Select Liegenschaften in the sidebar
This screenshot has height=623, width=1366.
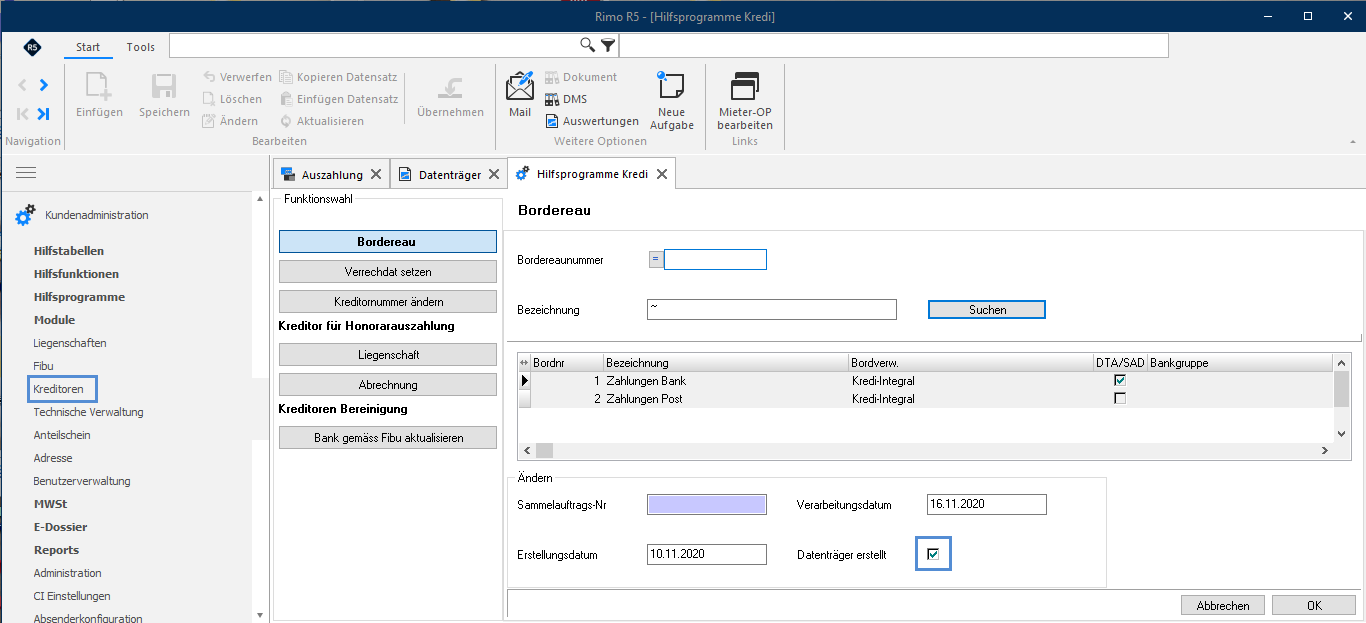coord(70,343)
